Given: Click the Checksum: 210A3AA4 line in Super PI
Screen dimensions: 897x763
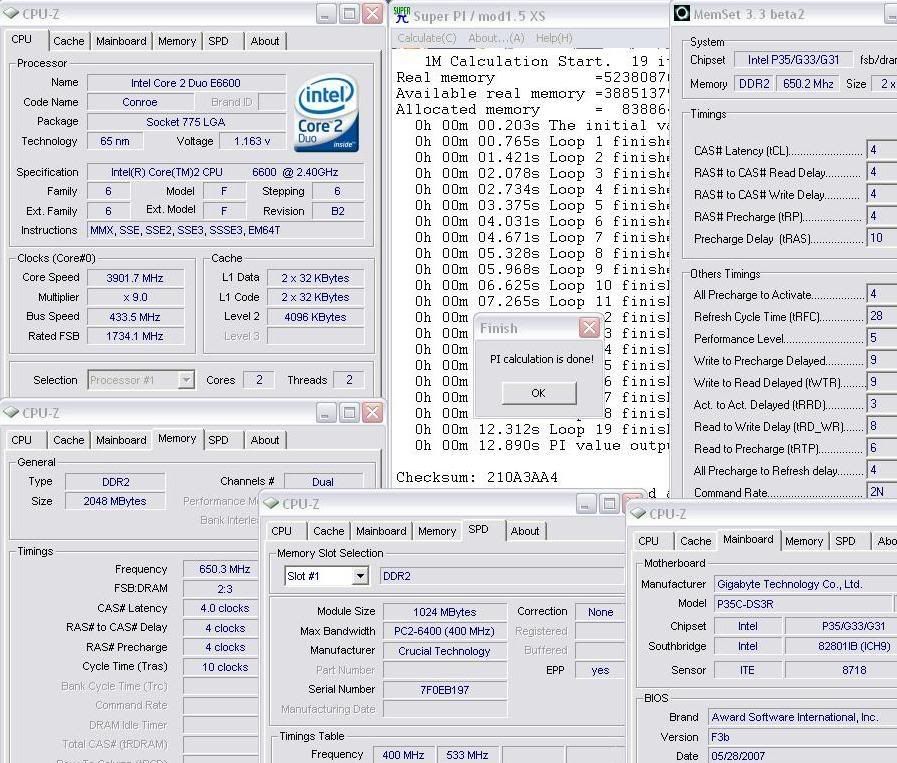Looking at the screenshot, I should point(477,477).
